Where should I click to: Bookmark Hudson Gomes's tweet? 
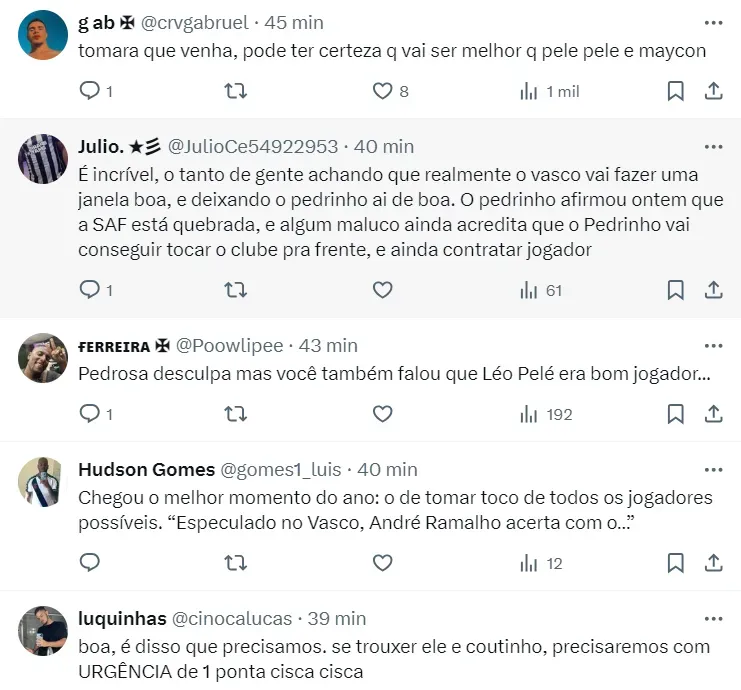pos(676,563)
